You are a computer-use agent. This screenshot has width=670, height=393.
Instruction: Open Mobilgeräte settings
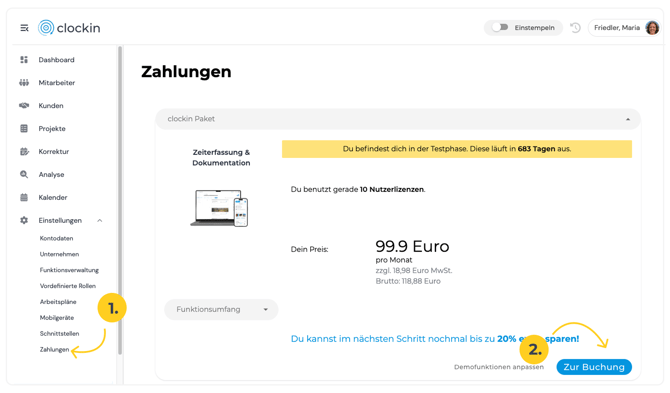click(x=57, y=318)
